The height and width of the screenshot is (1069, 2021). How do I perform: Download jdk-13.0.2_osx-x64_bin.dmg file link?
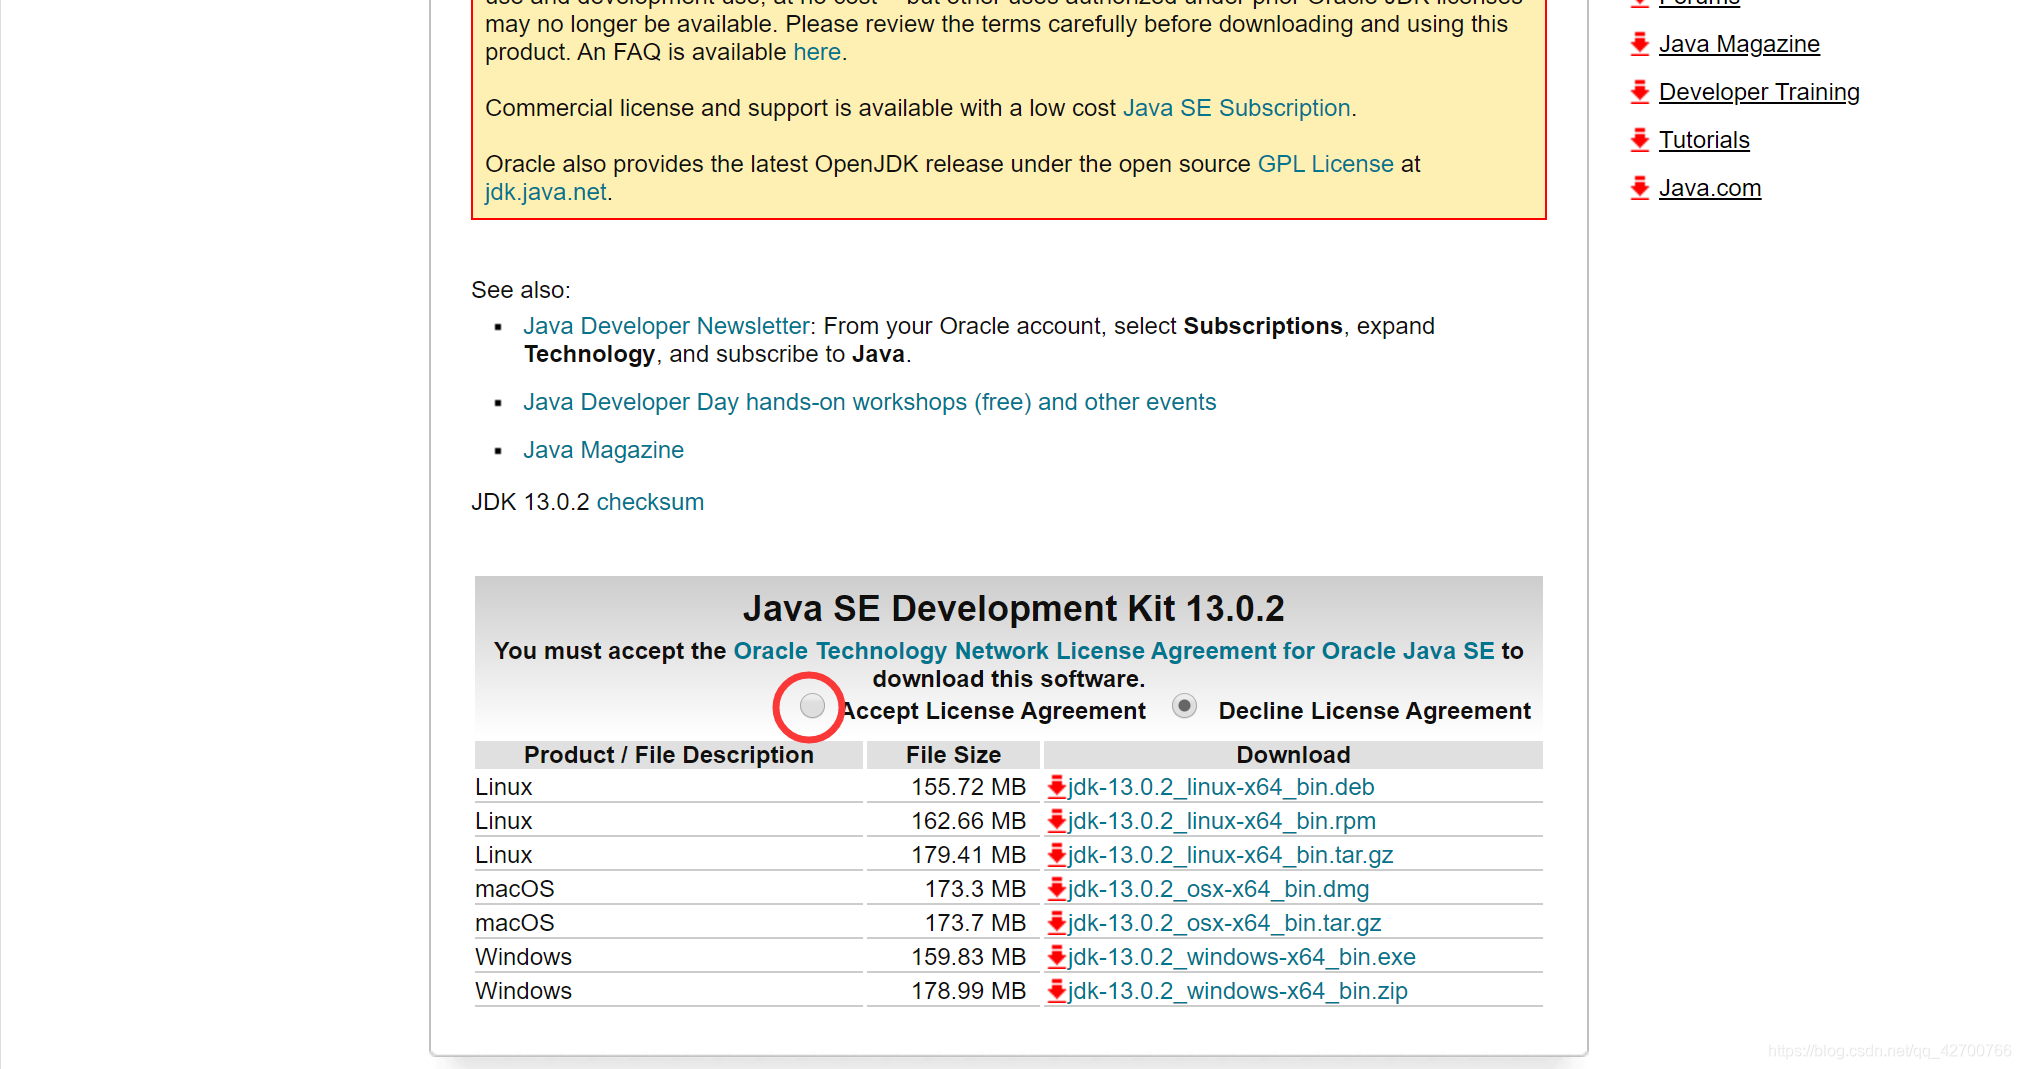pyautogui.click(x=1219, y=889)
